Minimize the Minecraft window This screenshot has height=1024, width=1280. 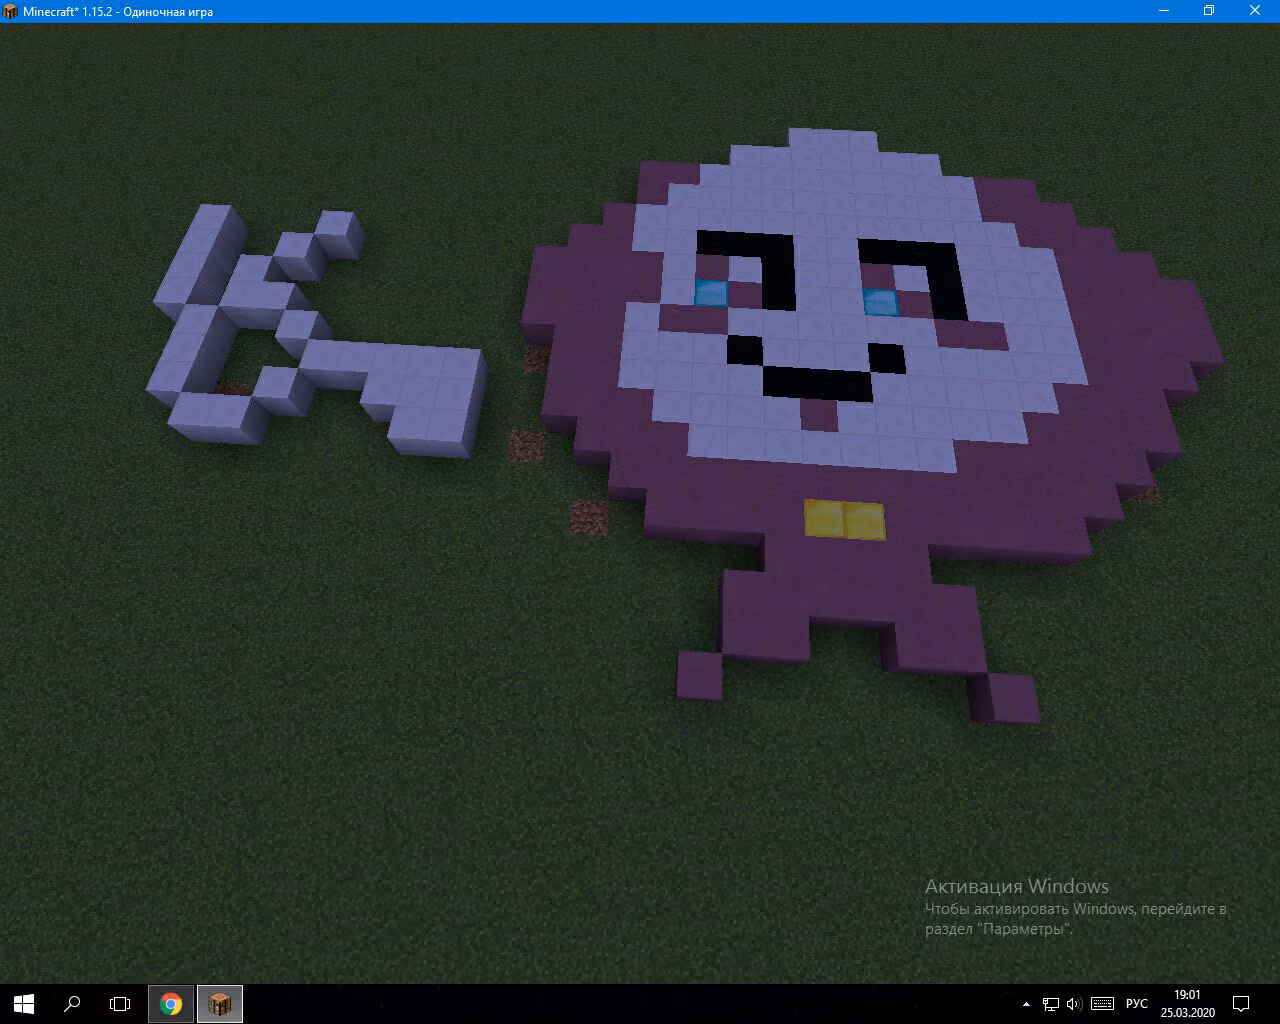pos(1163,11)
